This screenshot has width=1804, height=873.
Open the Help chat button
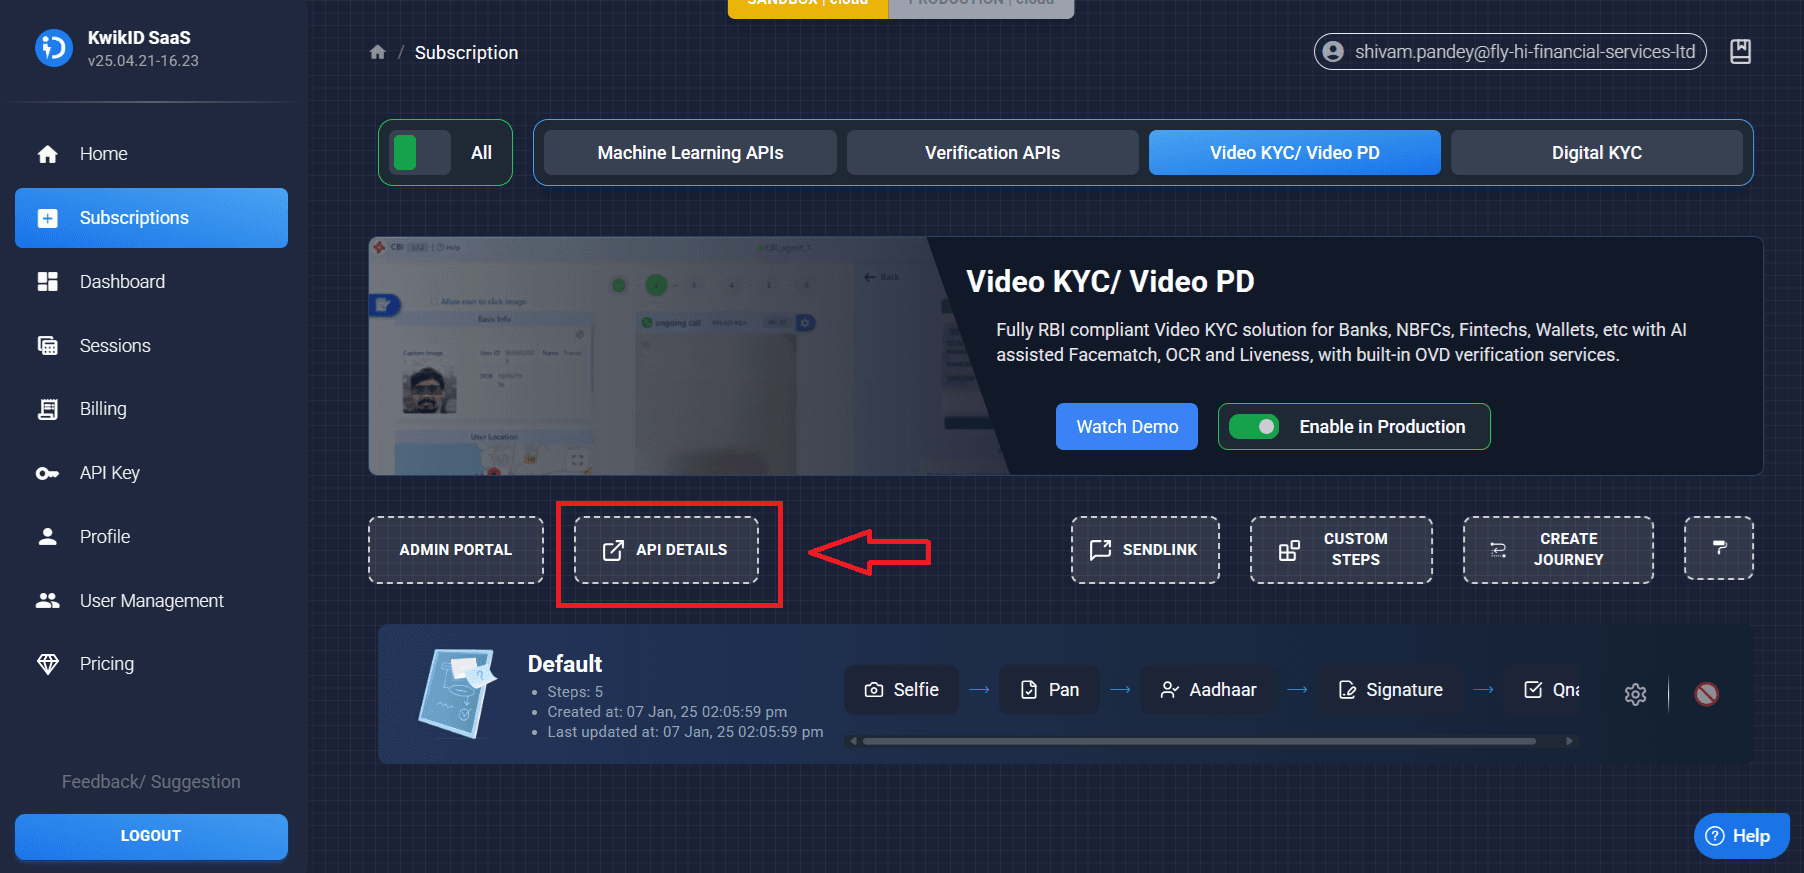(x=1741, y=836)
